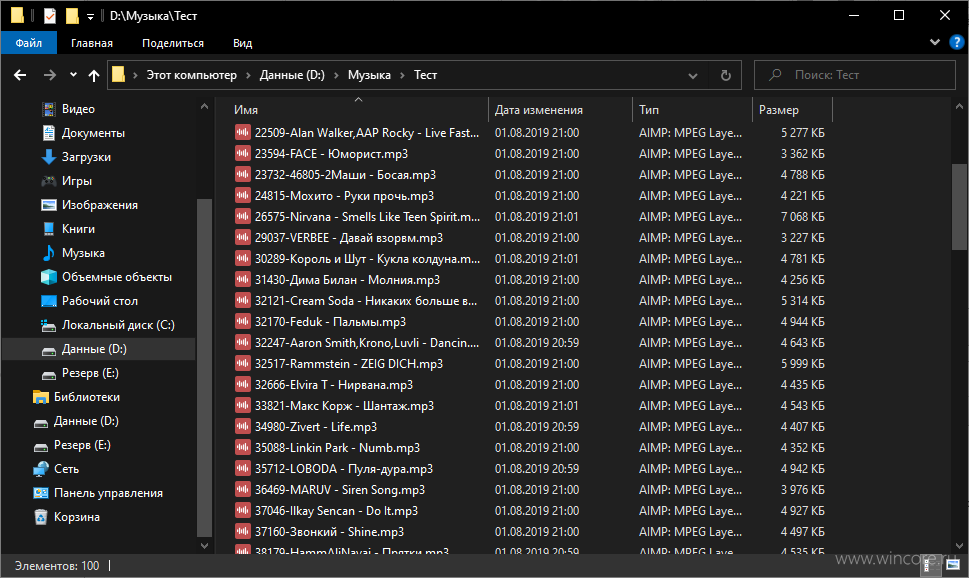
Task: Click the folder icon in title bar
Action: 17,15
